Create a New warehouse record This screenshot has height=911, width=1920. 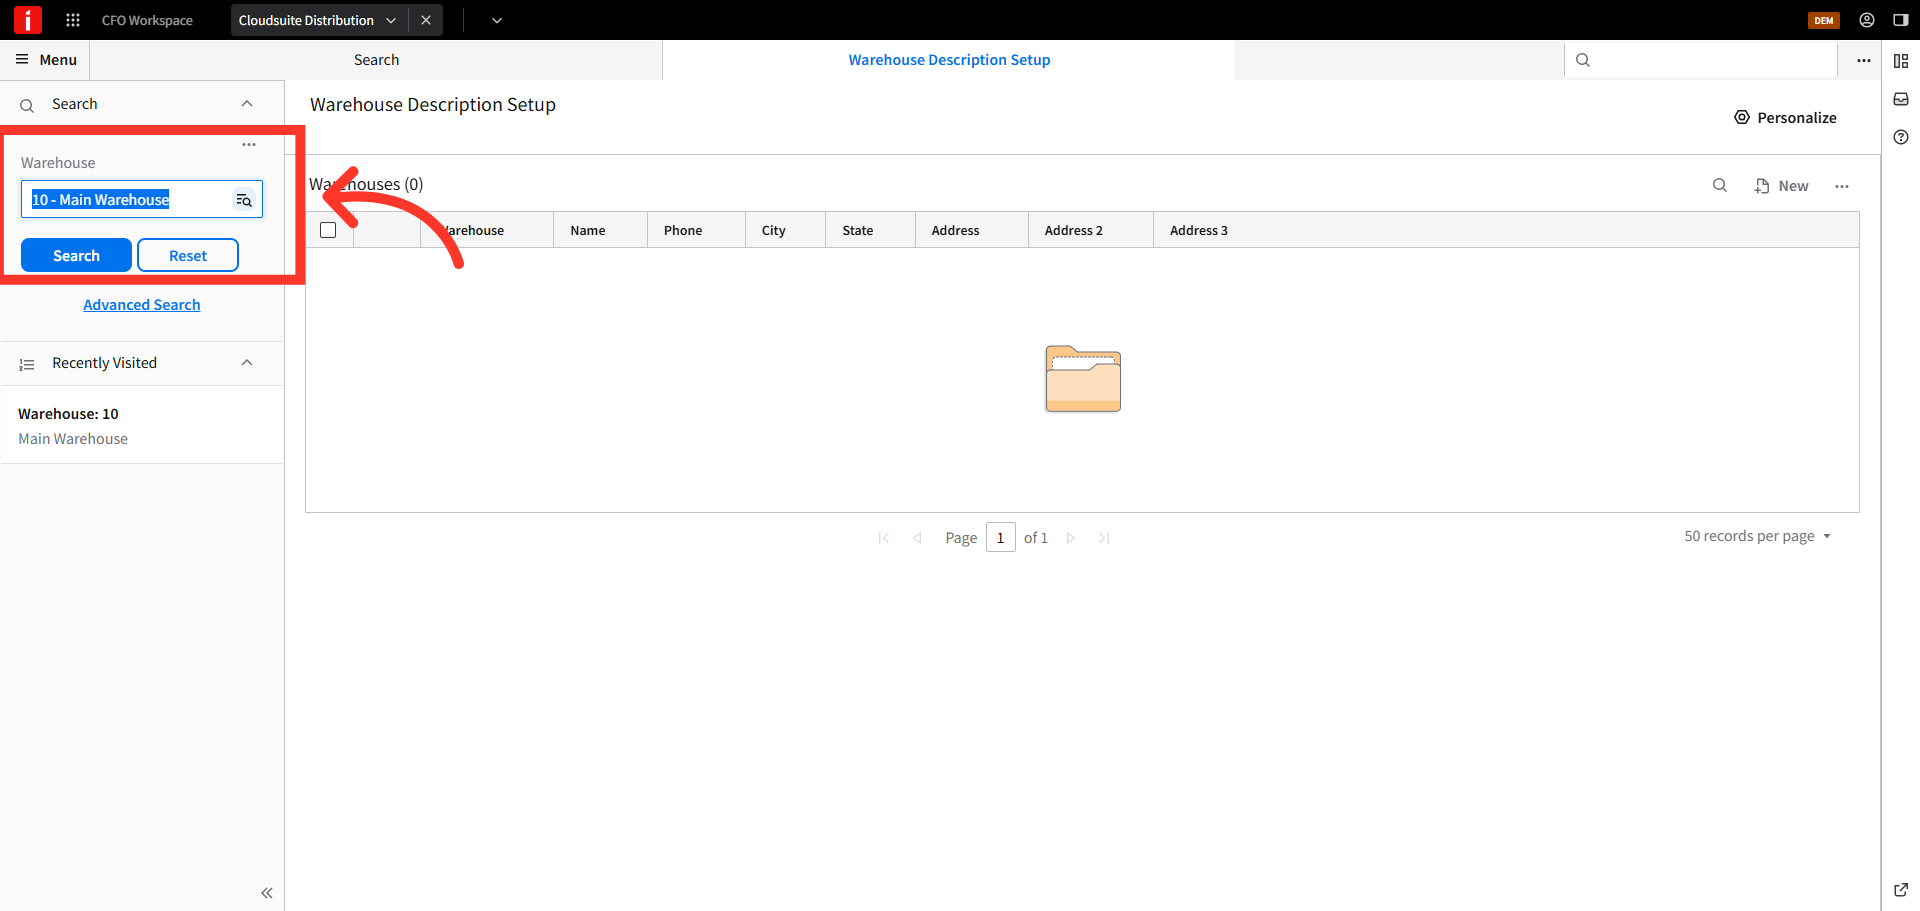click(x=1781, y=186)
